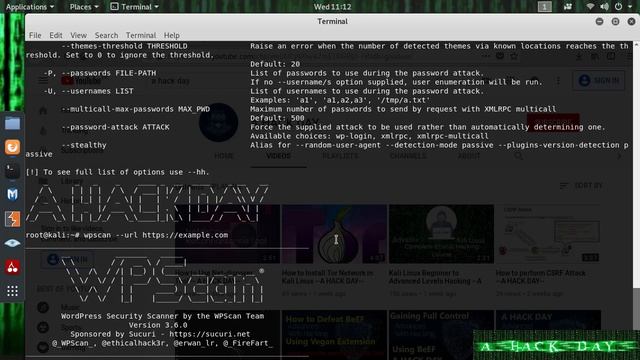Click '[!] To see full list of options' line
This screenshot has height=360, width=640.
point(118,172)
